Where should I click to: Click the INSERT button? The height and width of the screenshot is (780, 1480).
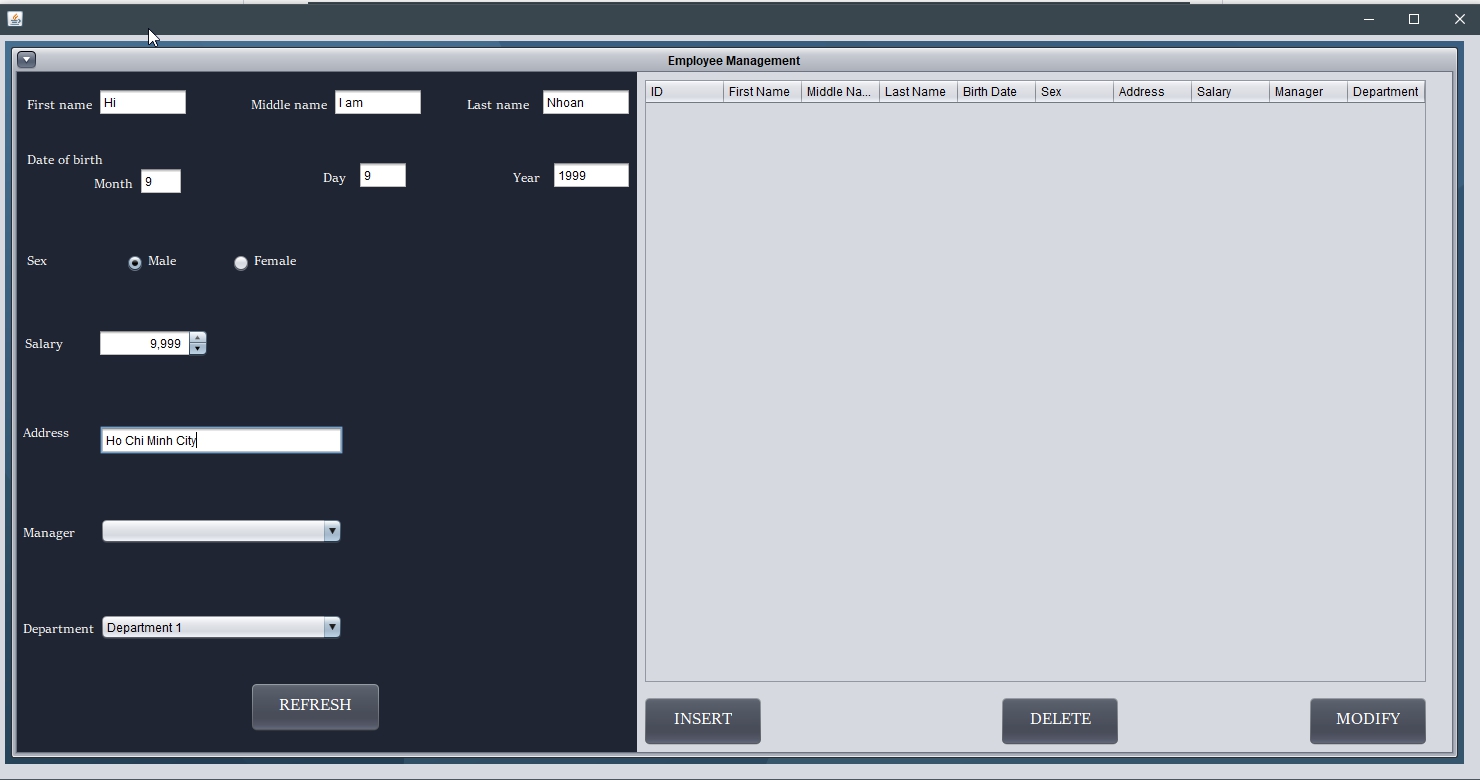point(702,720)
